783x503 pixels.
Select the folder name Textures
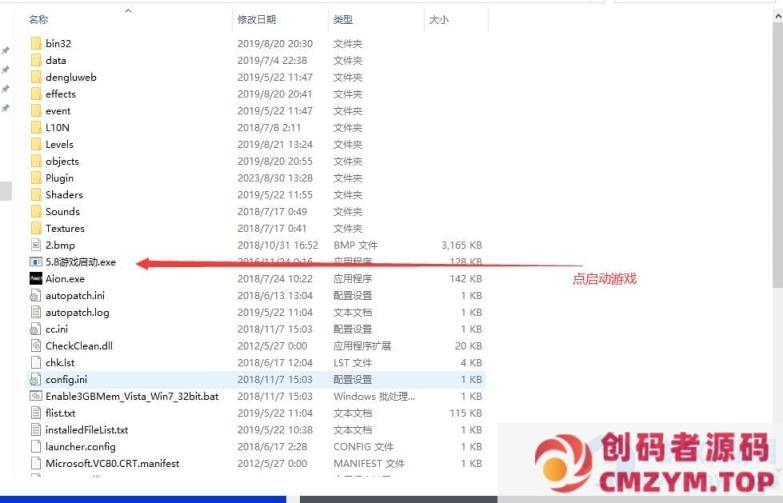tap(65, 228)
